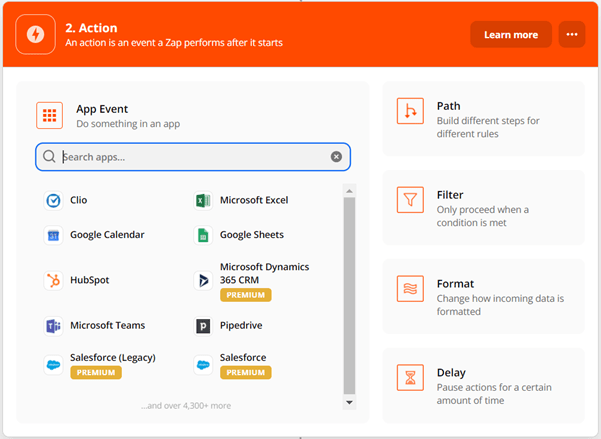This screenshot has height=439, width=601.
Task: Focus the Search apps input field
Action: 193,157
